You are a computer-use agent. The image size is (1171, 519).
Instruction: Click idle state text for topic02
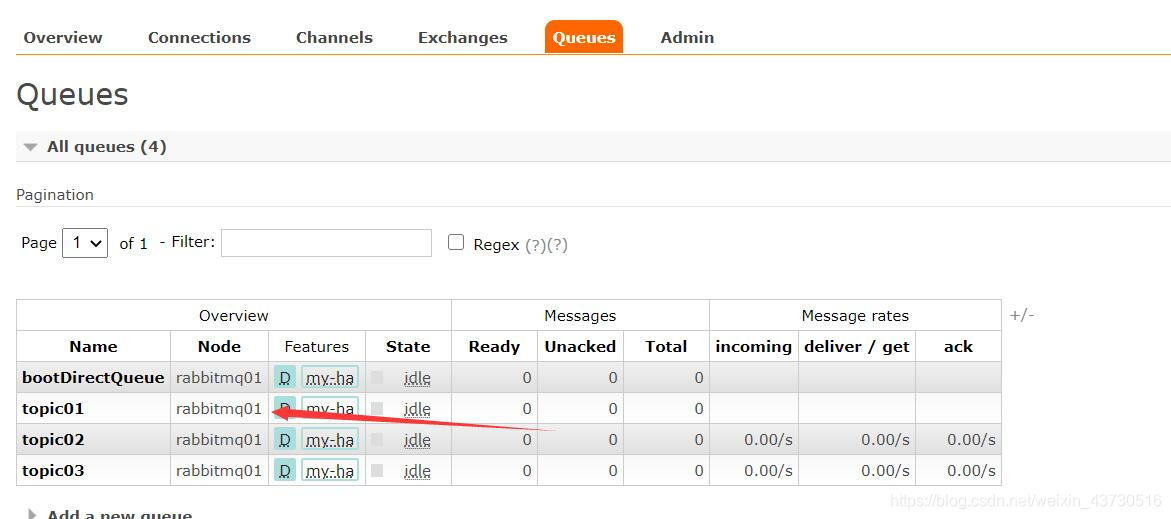click(417, 440)
